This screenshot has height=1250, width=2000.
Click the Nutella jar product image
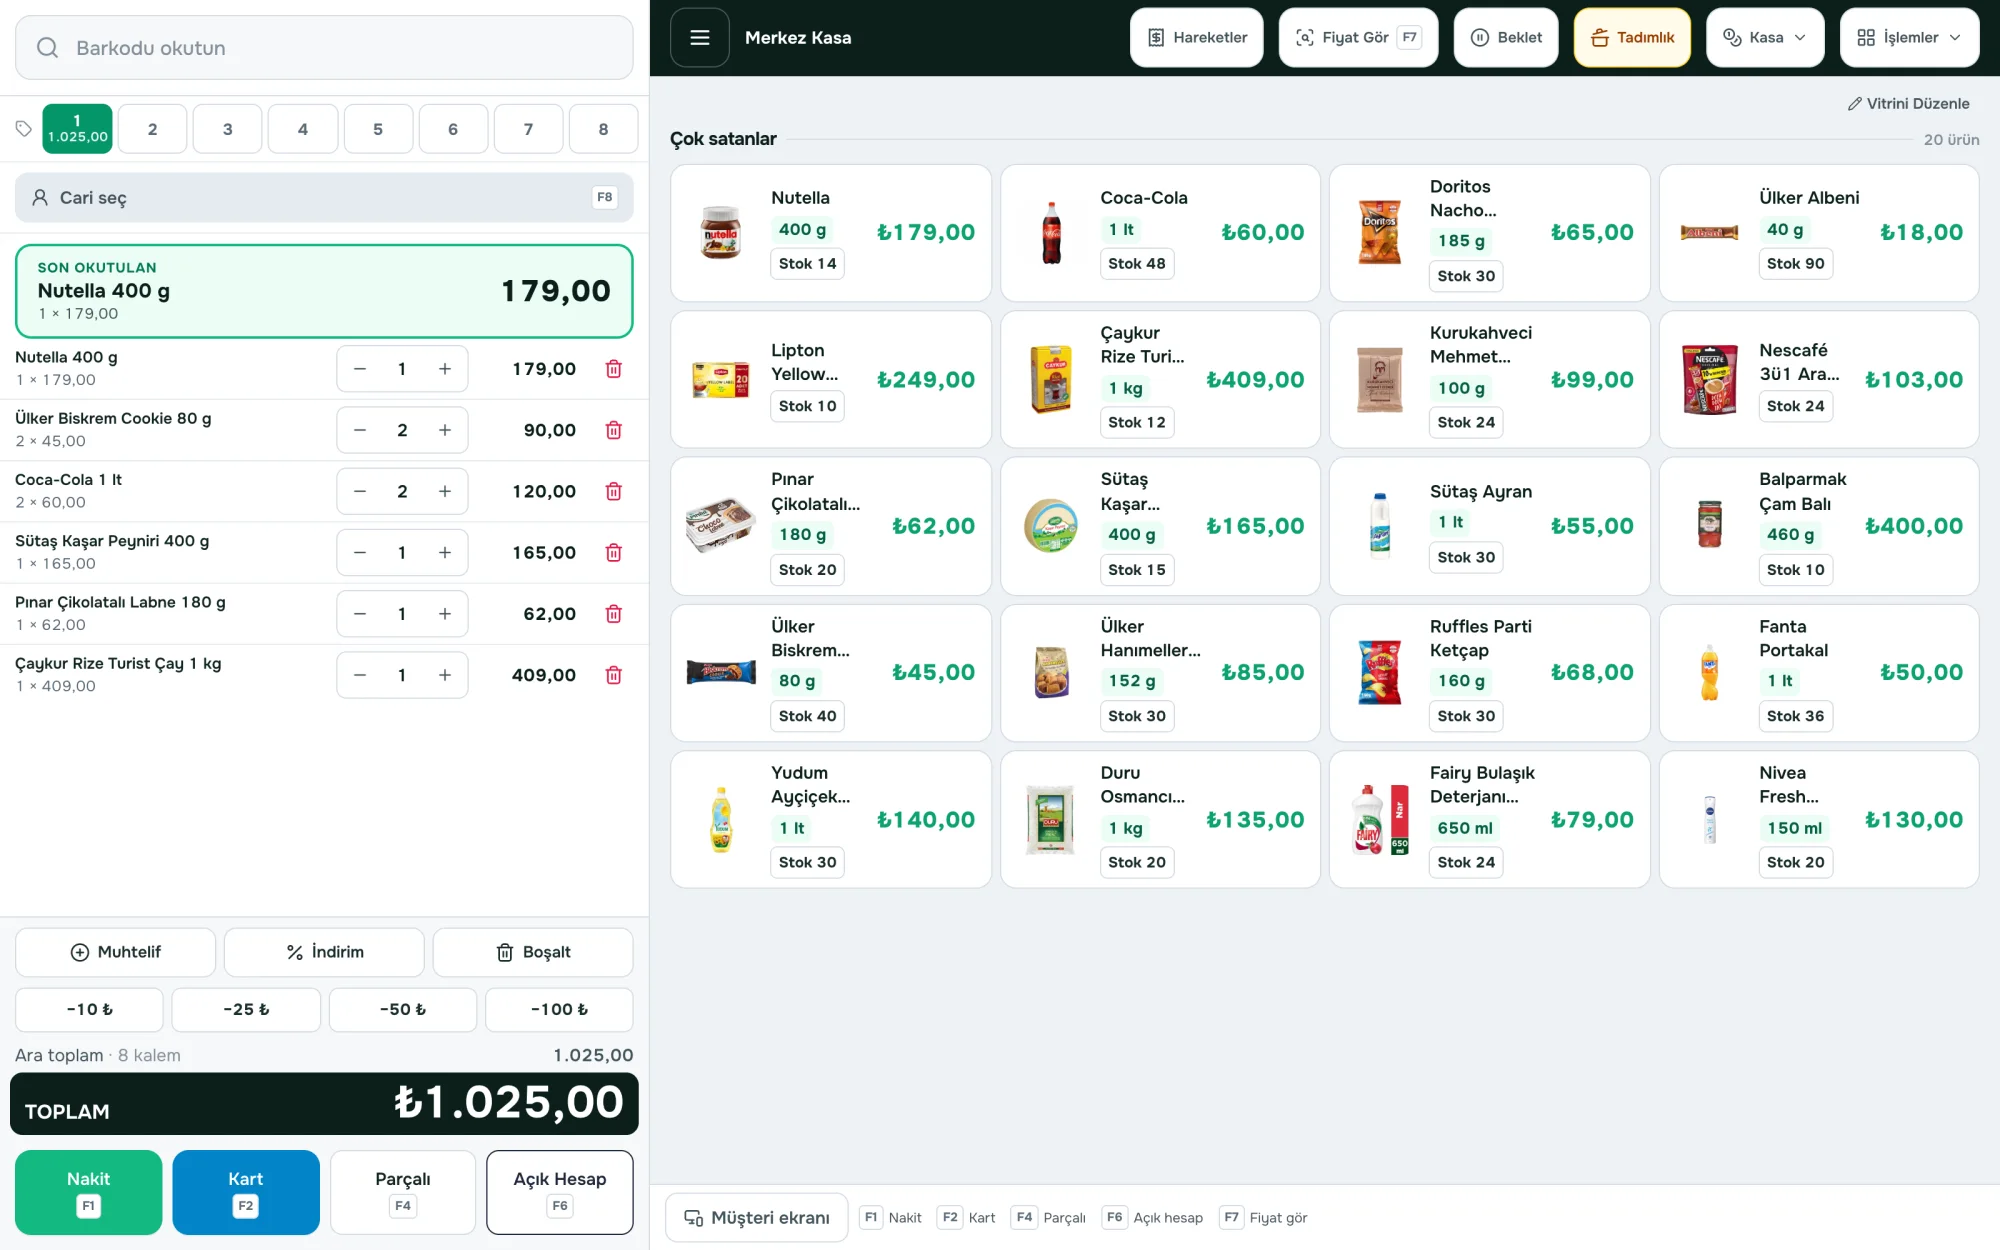(x=721, y=233)
